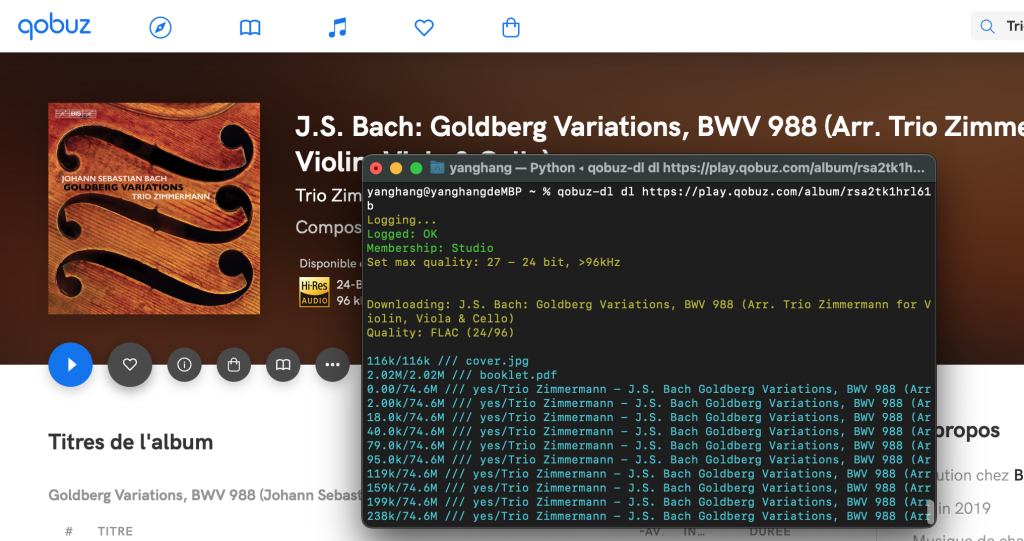This screenshot has height=541, width=1024.
Task: Click the Hi-Res Audio badge
Action: [x=315, y=291]
